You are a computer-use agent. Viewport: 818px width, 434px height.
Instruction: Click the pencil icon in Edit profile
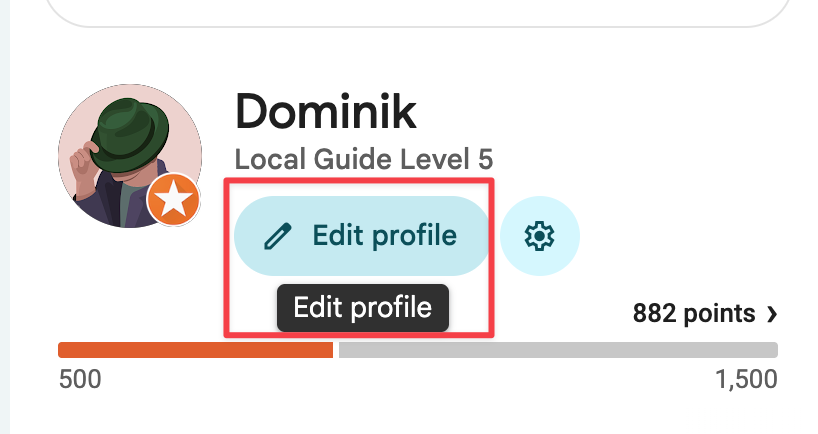tap(277, 236)
